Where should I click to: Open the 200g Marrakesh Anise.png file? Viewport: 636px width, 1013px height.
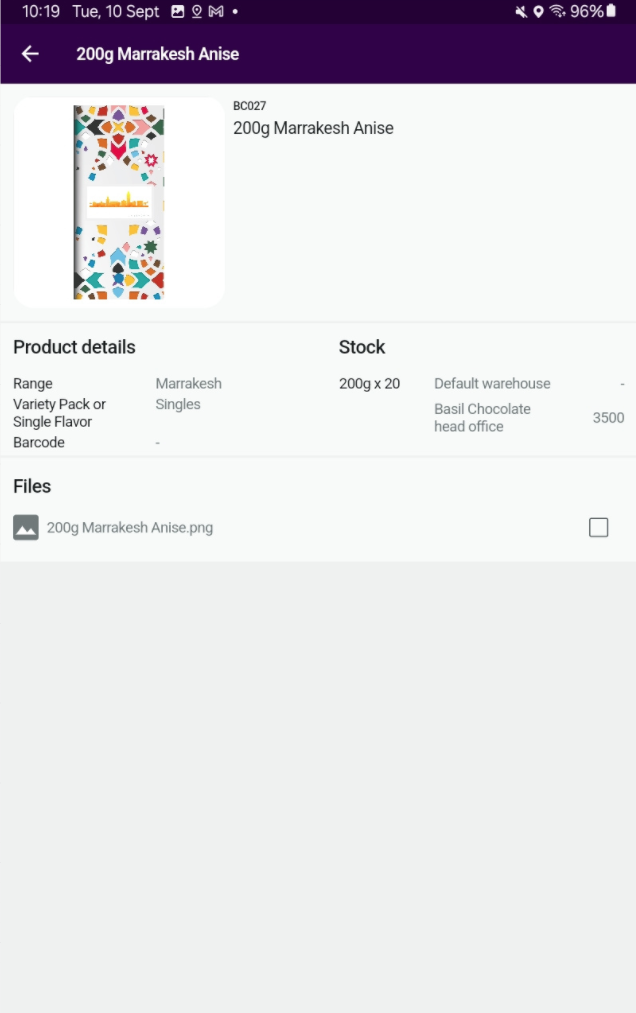(130, 527)
